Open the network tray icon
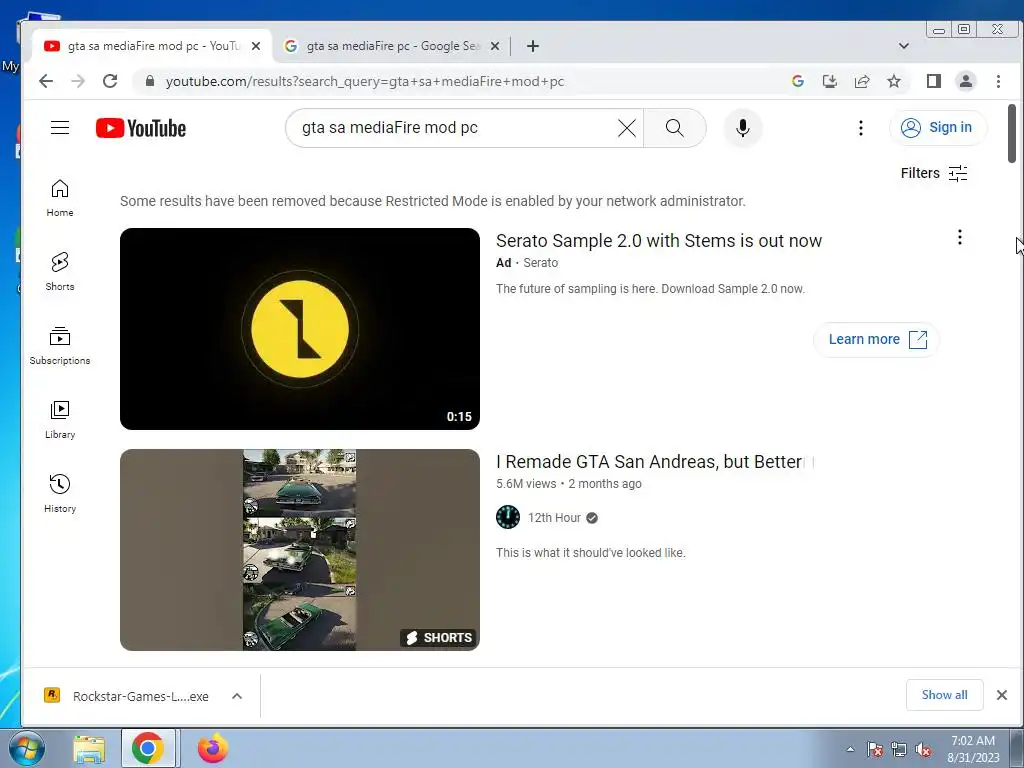 click(x=899, y=750)
